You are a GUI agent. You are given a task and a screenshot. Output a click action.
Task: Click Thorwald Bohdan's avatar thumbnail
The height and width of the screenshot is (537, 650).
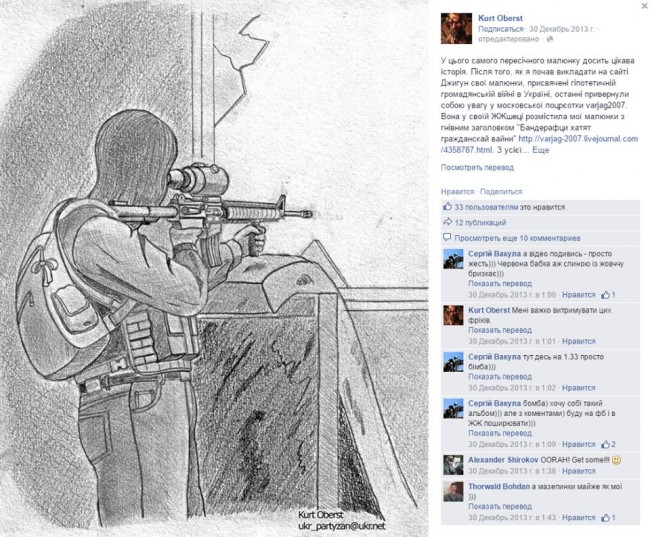453,492
